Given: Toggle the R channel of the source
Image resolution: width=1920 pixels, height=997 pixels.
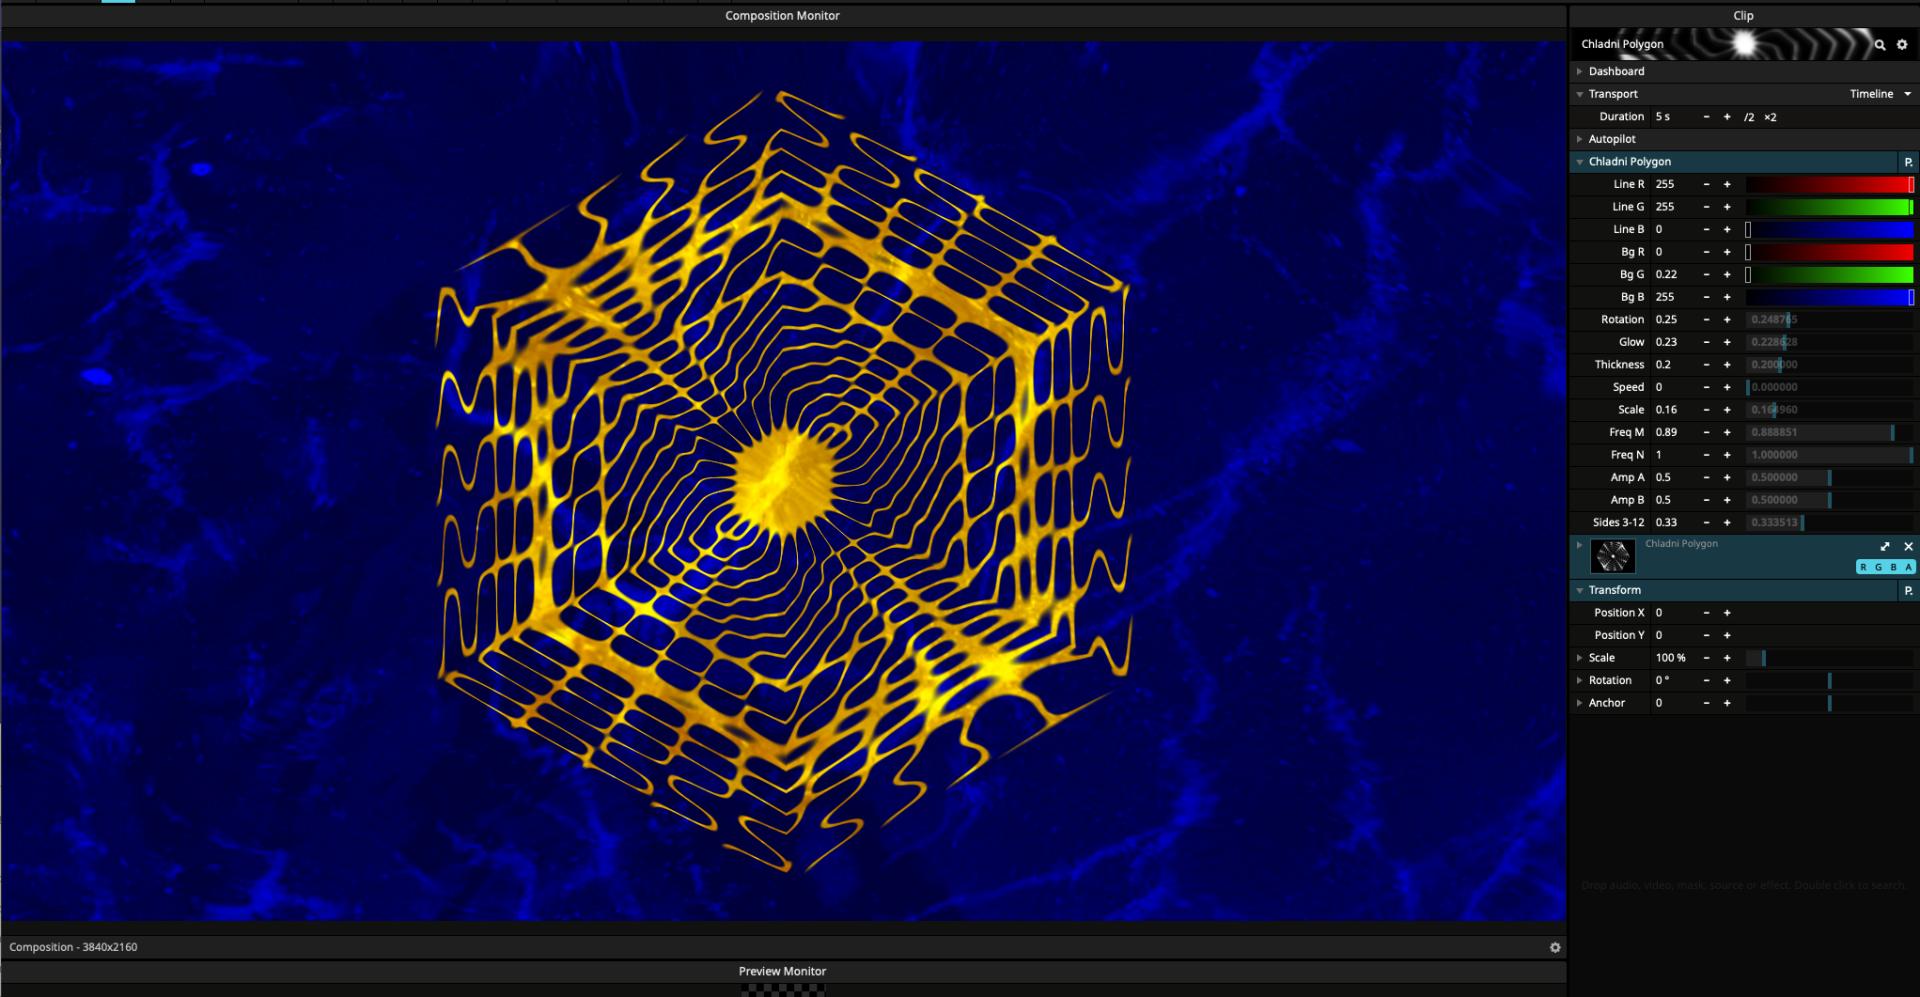Looking at the screenshot, I should pos(1863,567).
